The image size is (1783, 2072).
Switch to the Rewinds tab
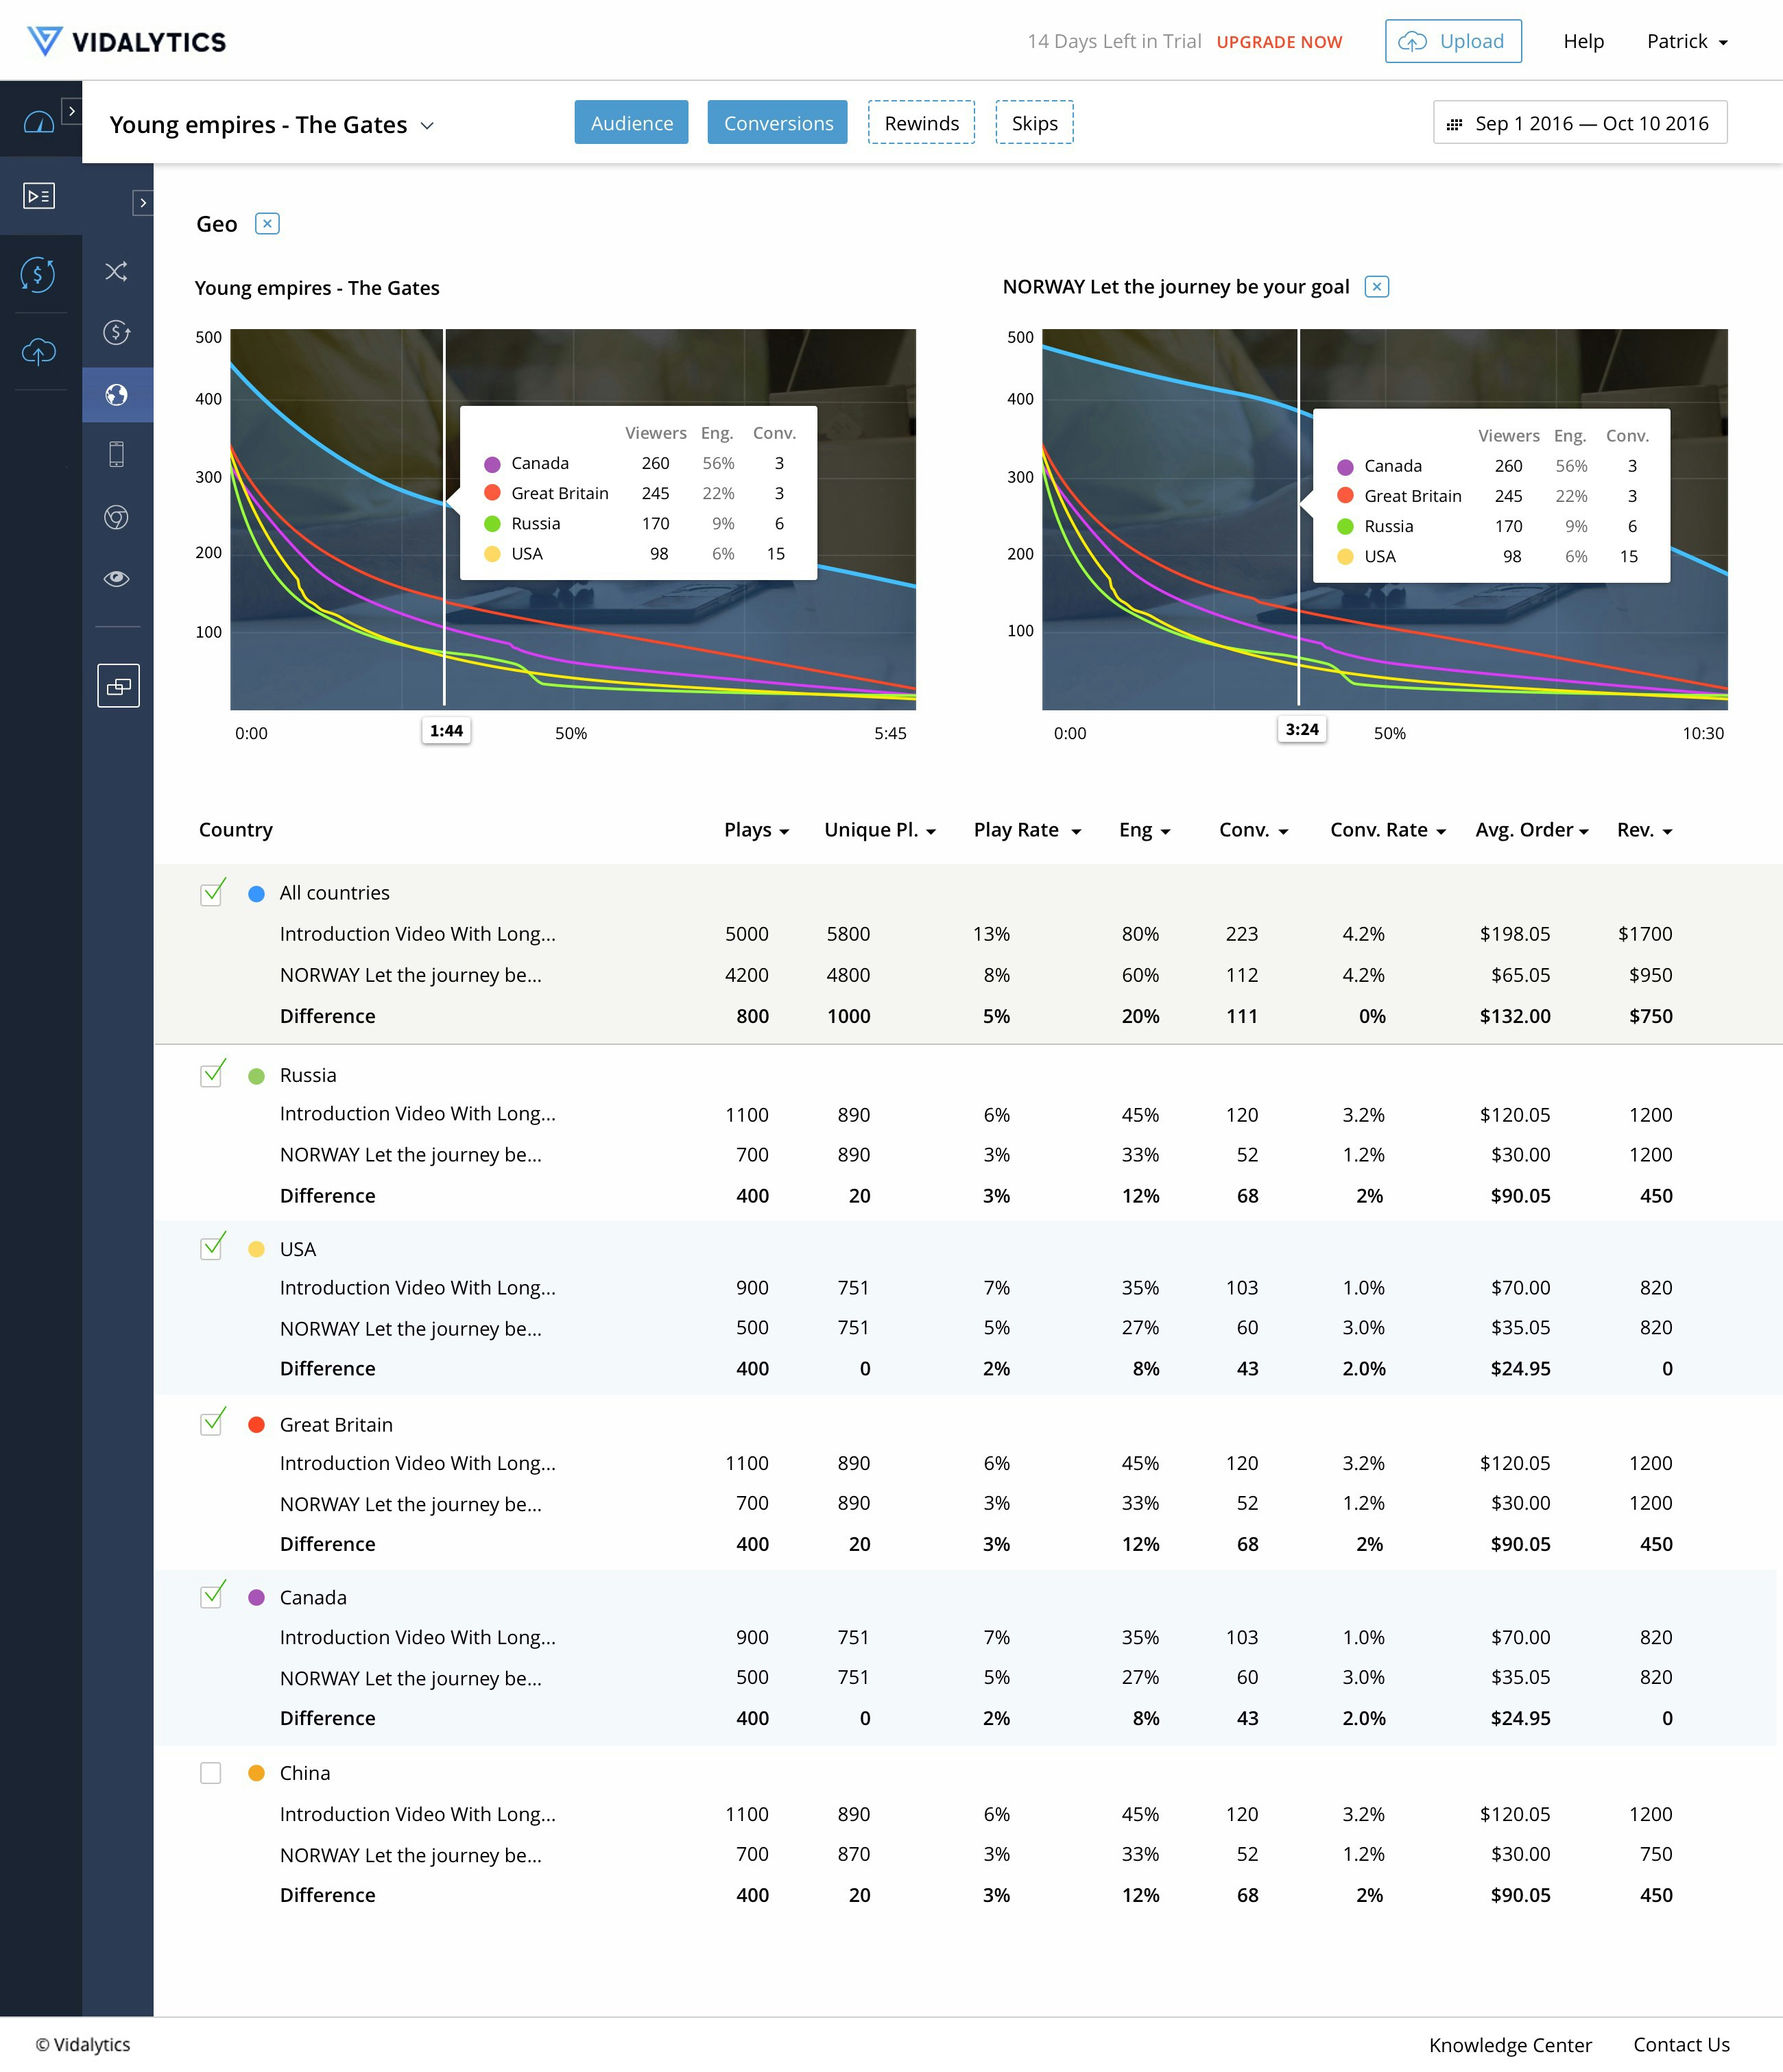920,123
